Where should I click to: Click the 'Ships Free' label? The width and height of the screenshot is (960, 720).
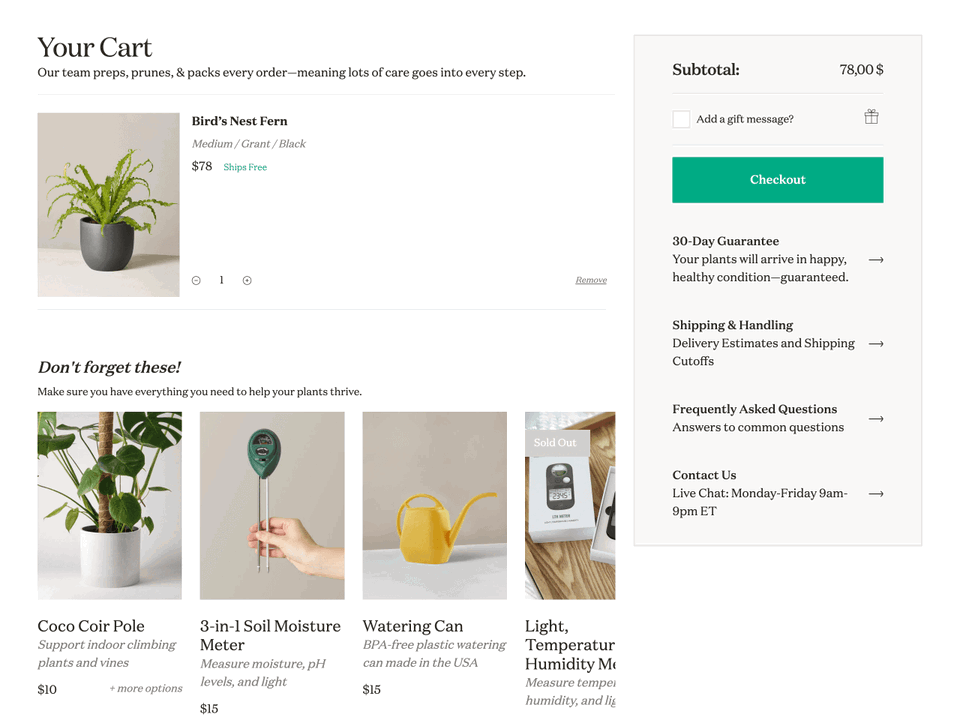click(245, 167)
